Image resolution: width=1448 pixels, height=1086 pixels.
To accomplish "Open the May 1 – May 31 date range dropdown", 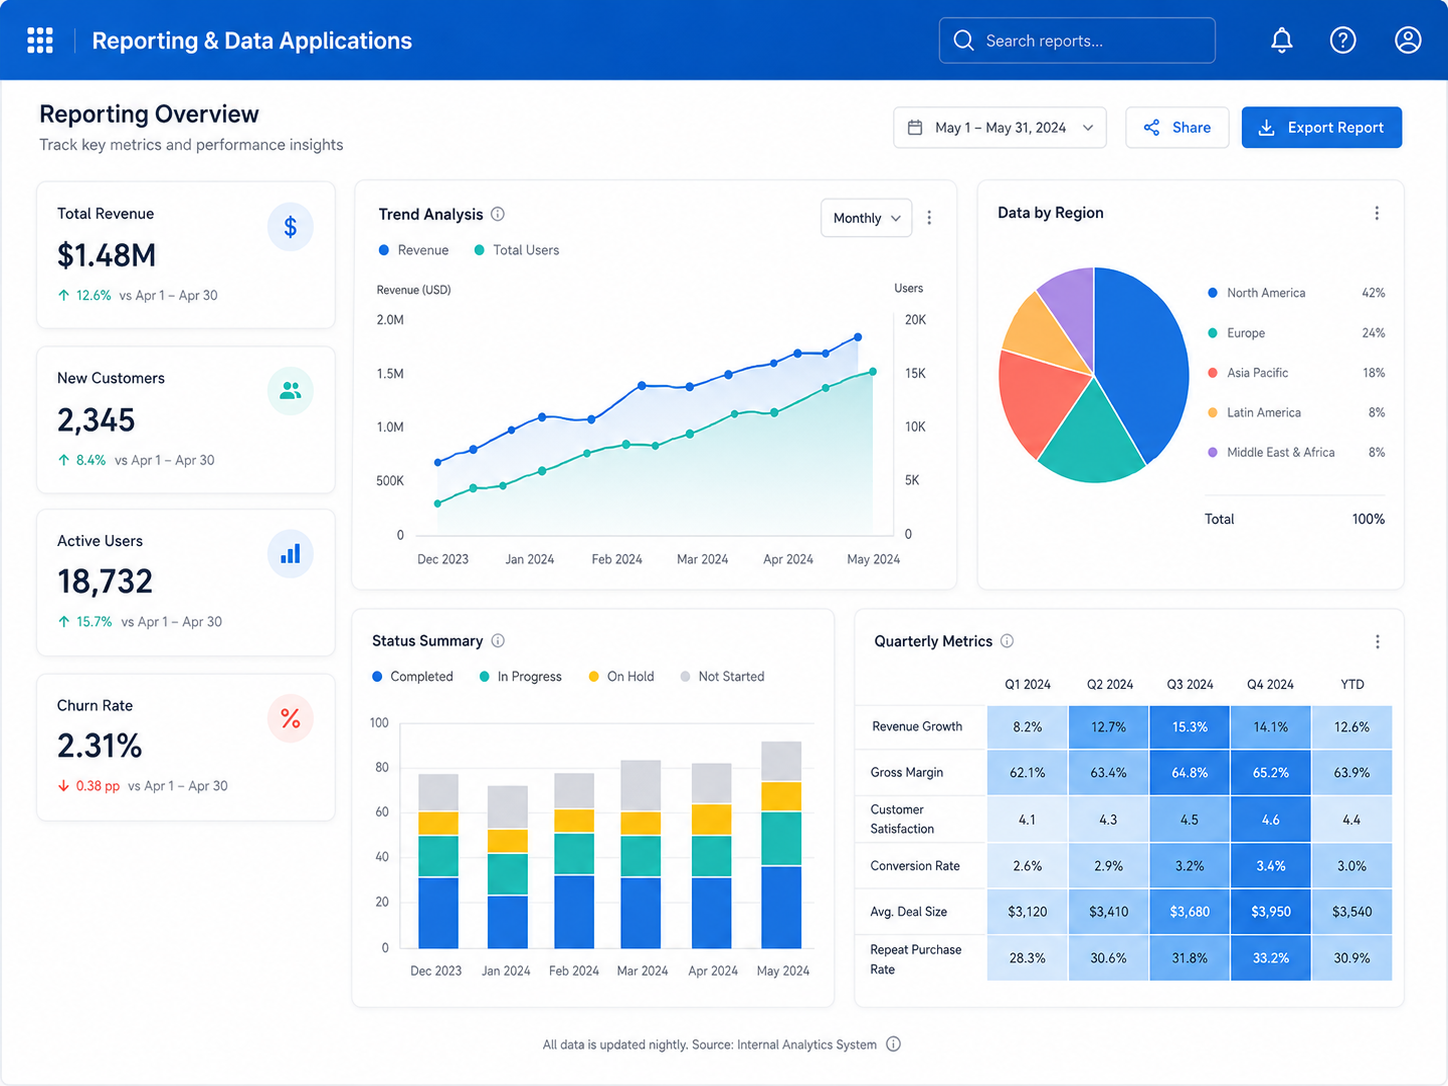I will [1000, 128].
